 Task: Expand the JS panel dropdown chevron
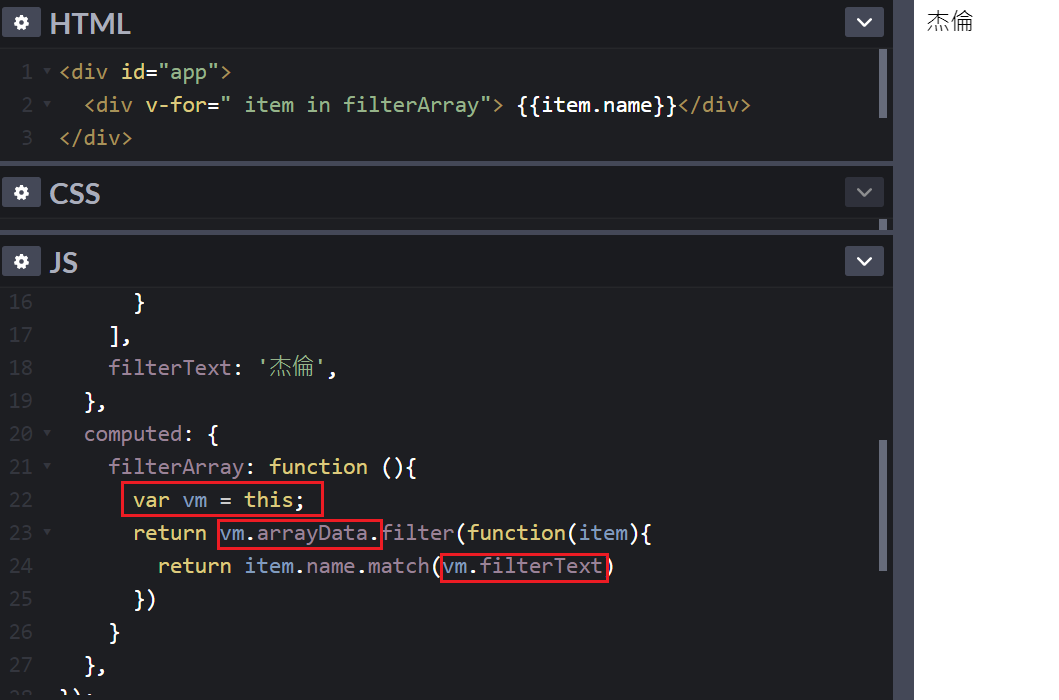click(864, 262)
